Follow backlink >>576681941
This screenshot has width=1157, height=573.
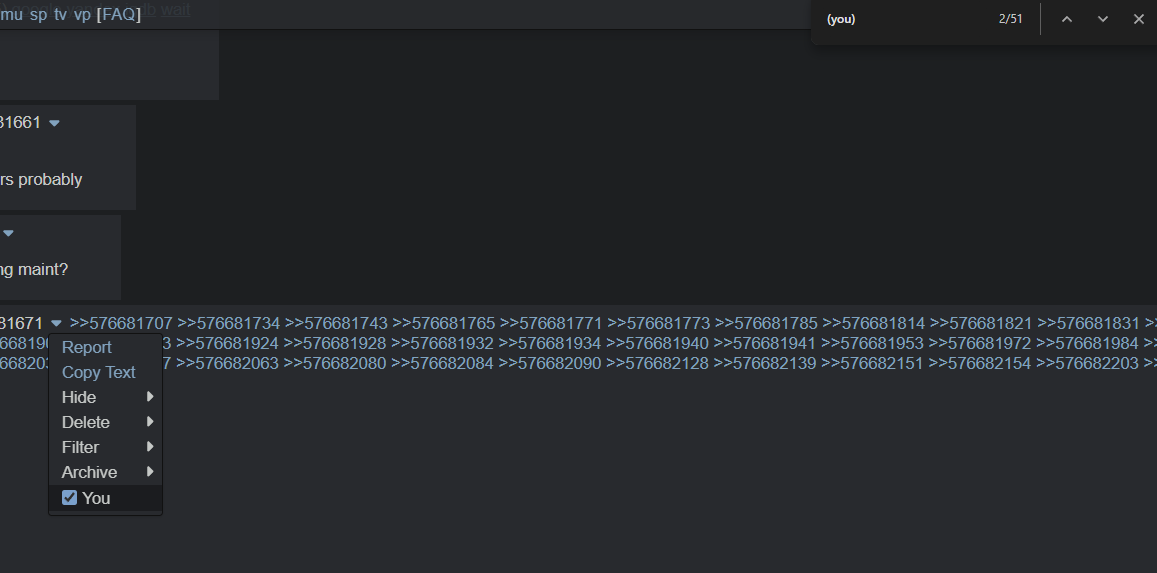764,344
